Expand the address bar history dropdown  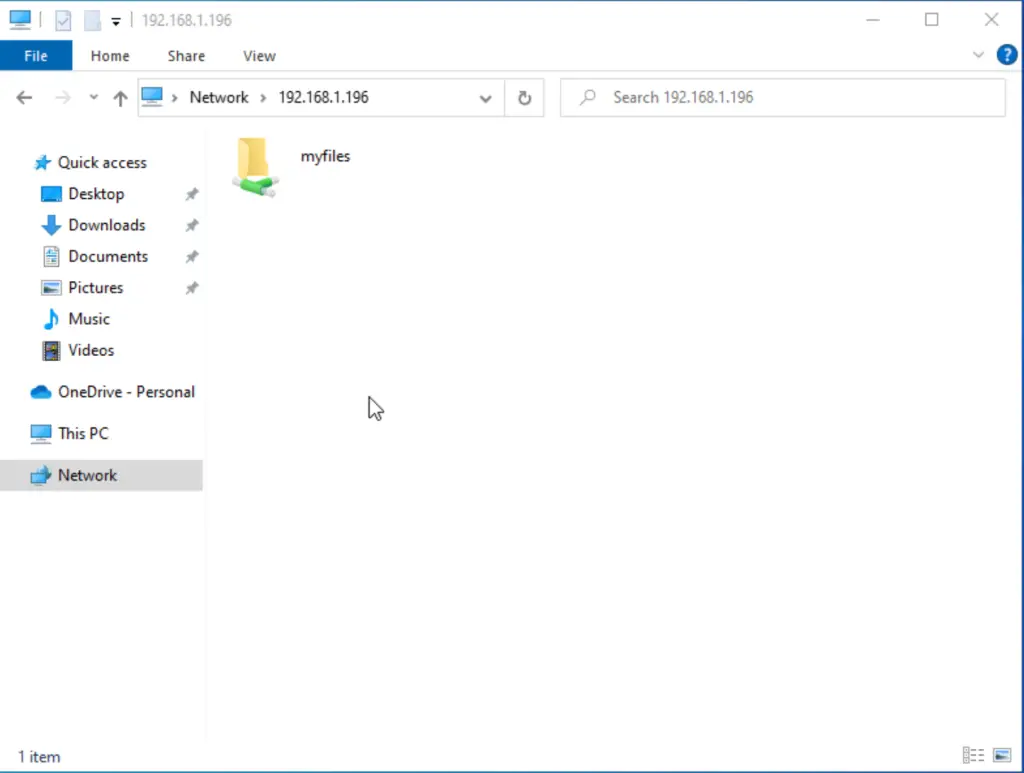[486, 97]
